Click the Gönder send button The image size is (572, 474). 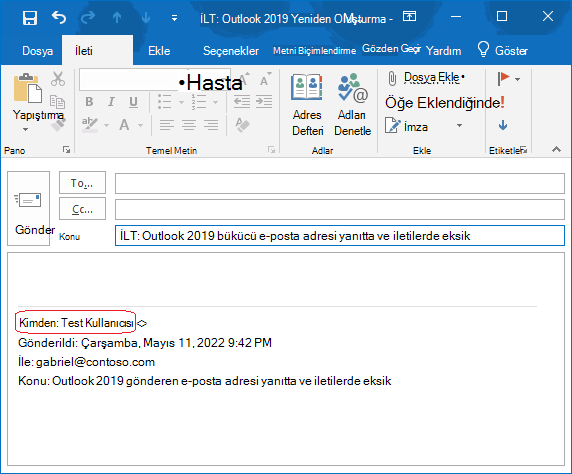coord(28,208)
